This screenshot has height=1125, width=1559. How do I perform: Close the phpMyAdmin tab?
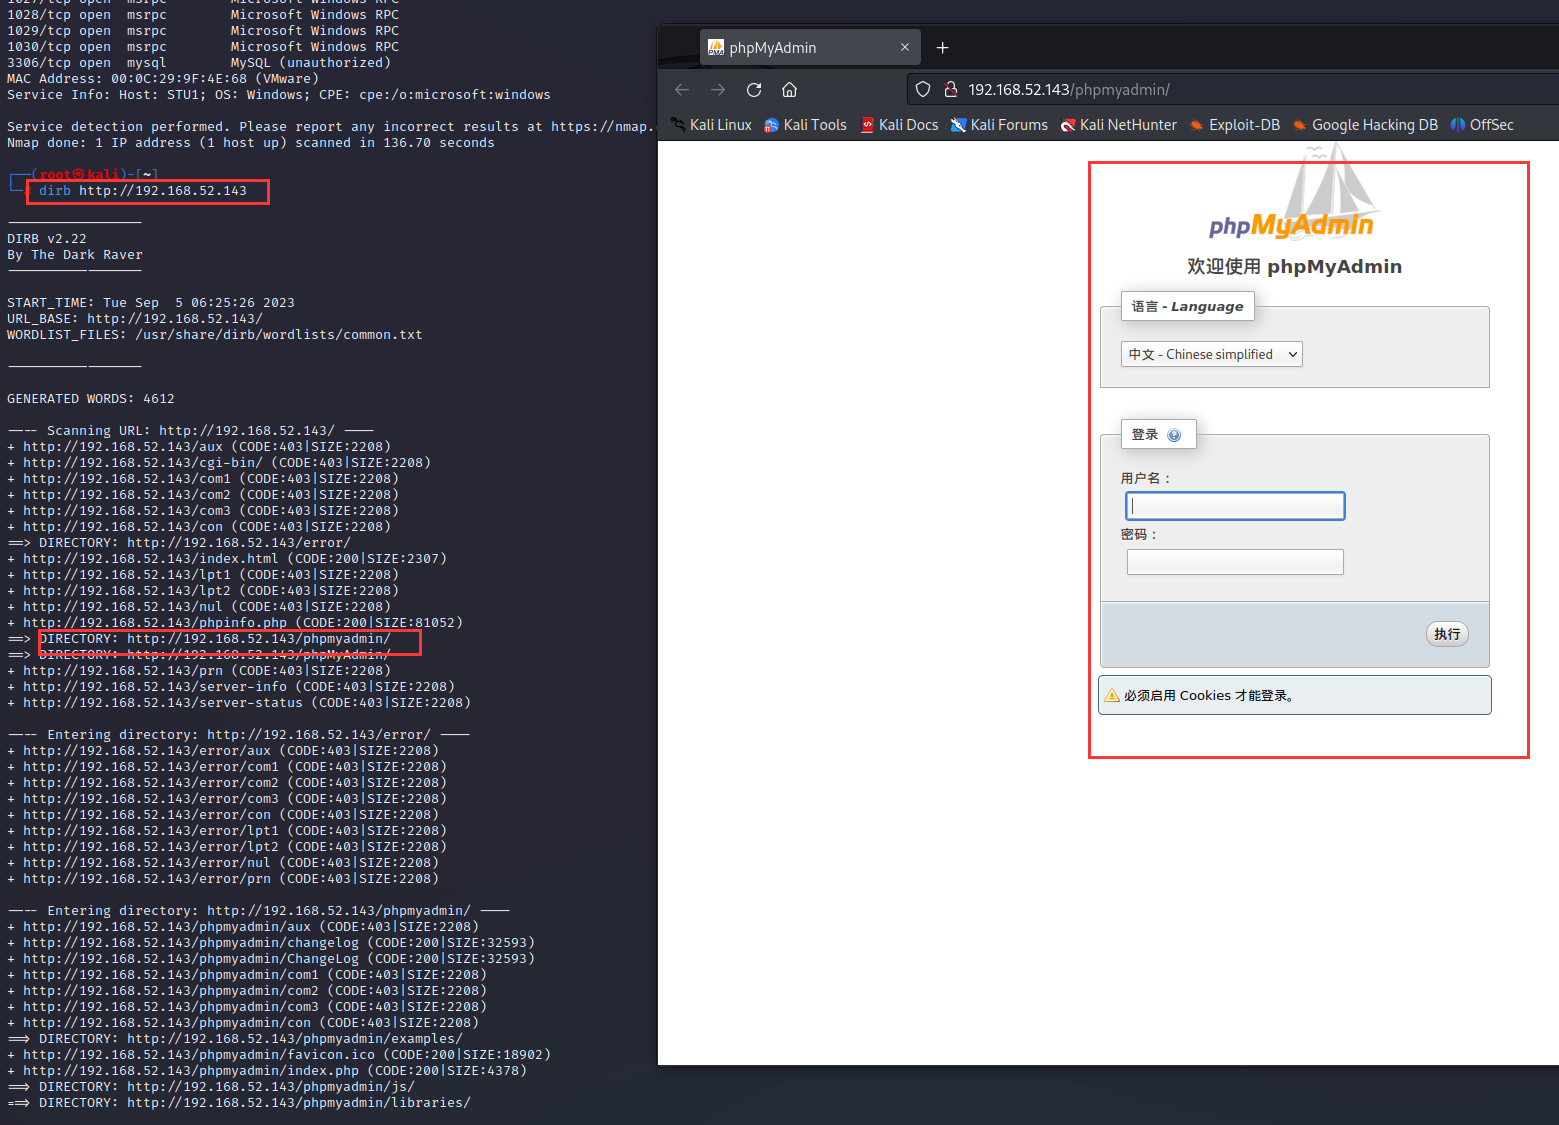pyautogui.click(x=905, y=47)
